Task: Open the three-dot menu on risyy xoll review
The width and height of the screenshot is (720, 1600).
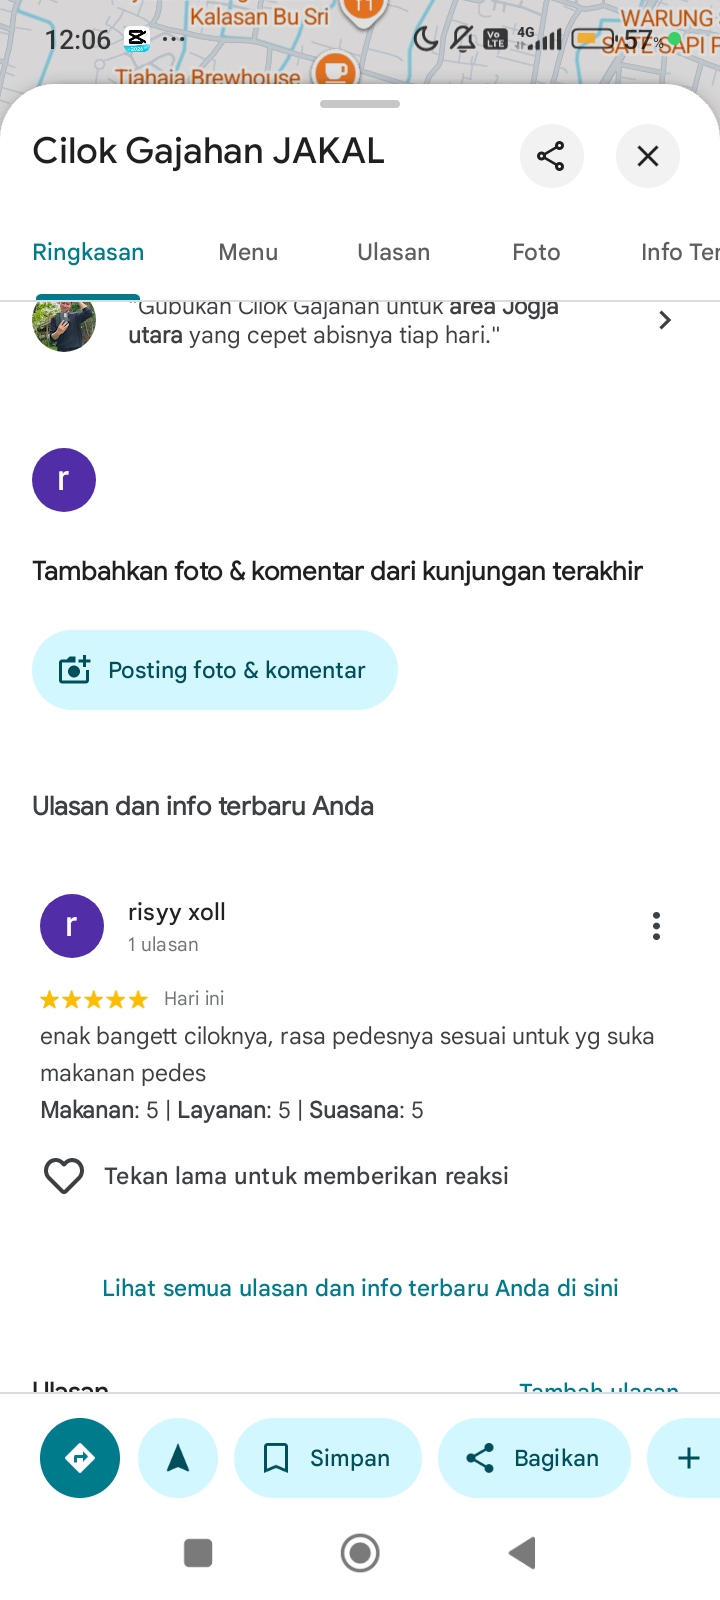Action: point(656,926)
